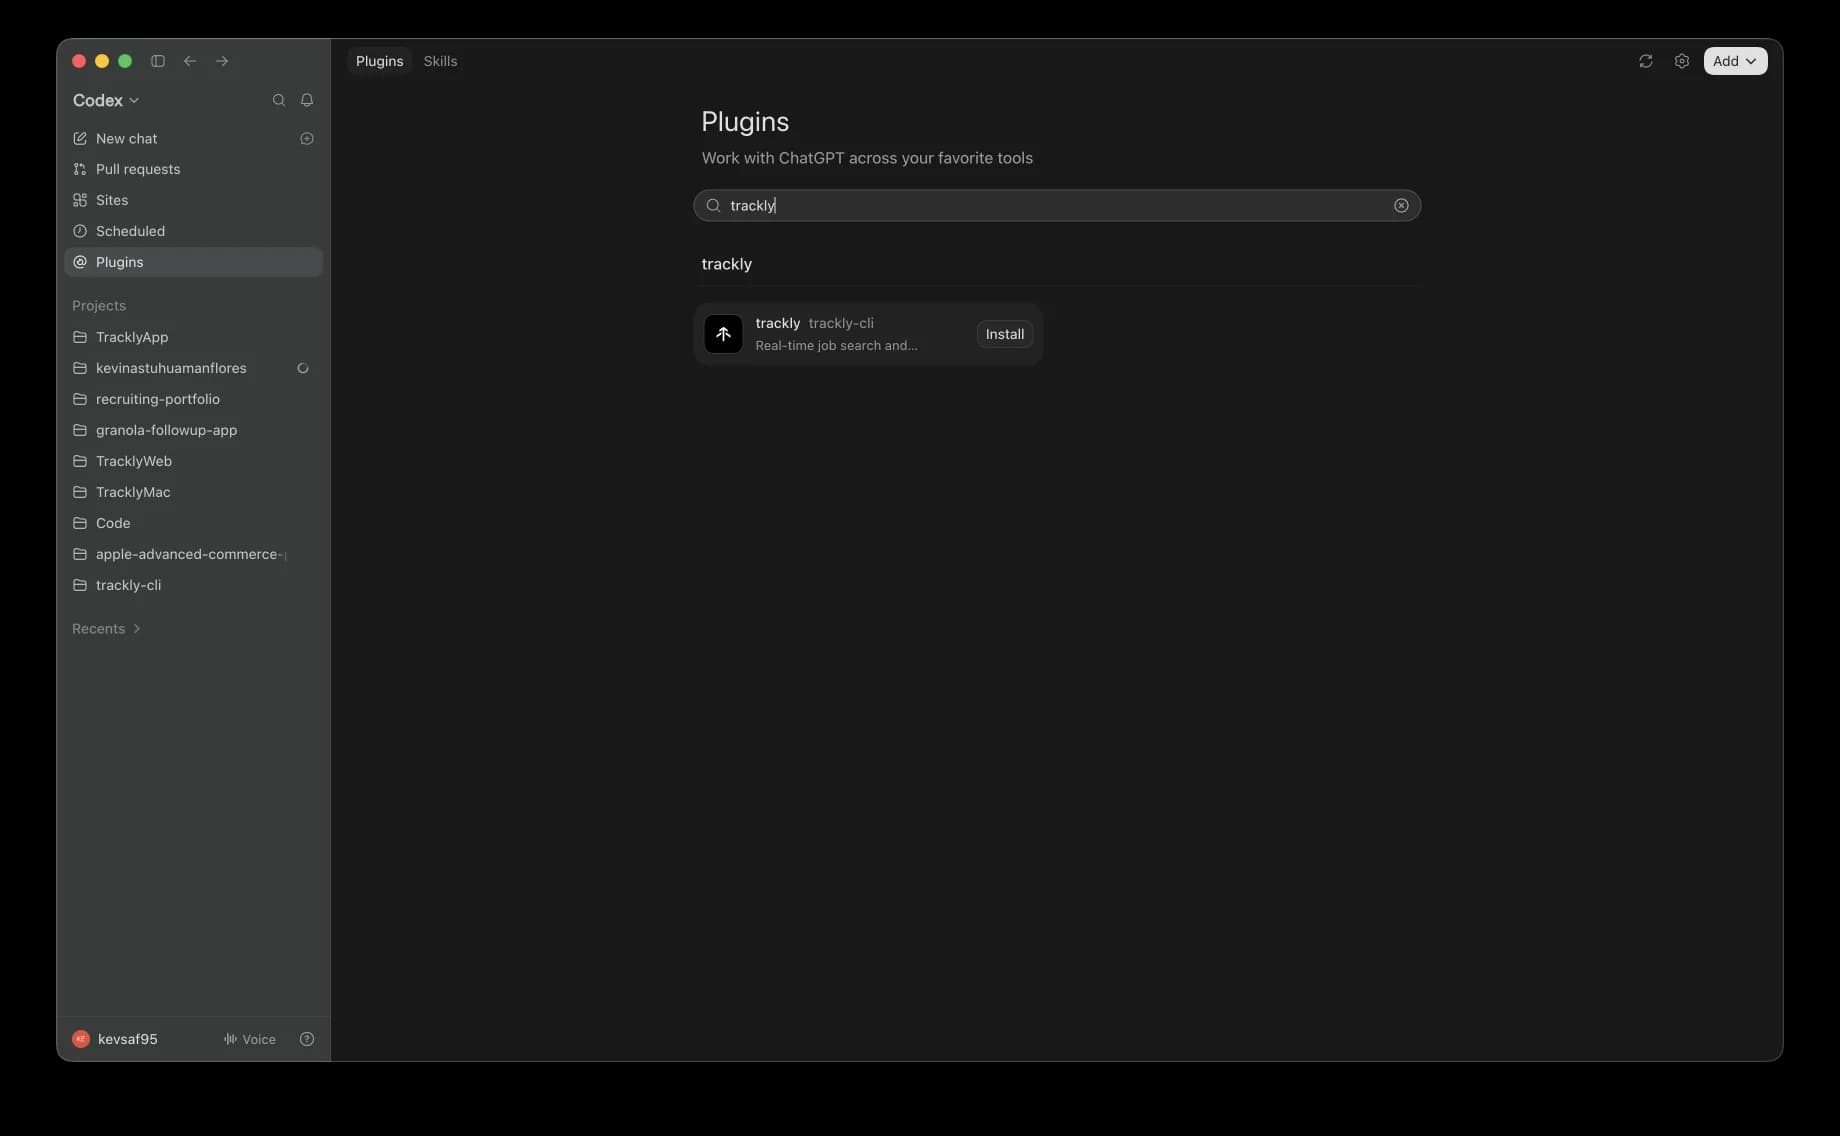Start a New chat
Screen dimensions: 1840x1136
pyautogui.click(x=193, y=139)
